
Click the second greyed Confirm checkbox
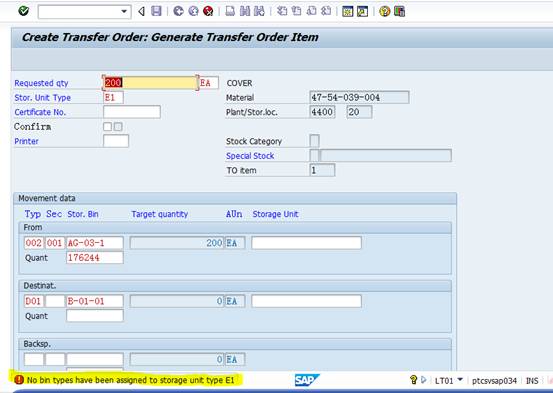coord(118,127)
